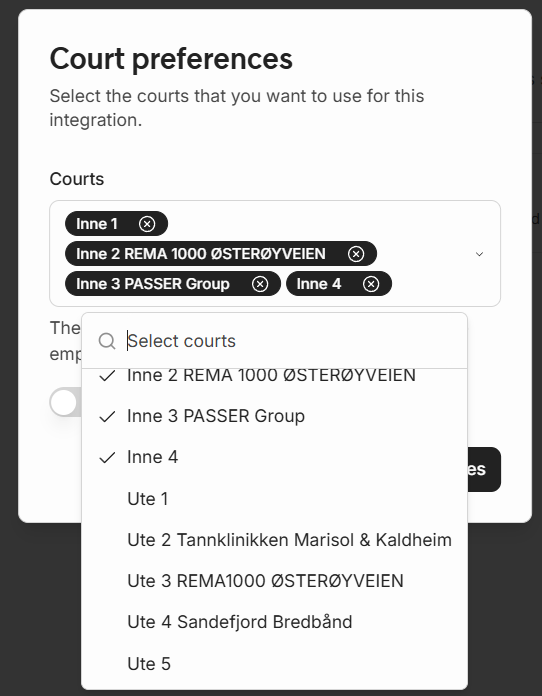542x696 pixels.
Task: Click the Inne 1 chip label
Action: pos(97,224)
